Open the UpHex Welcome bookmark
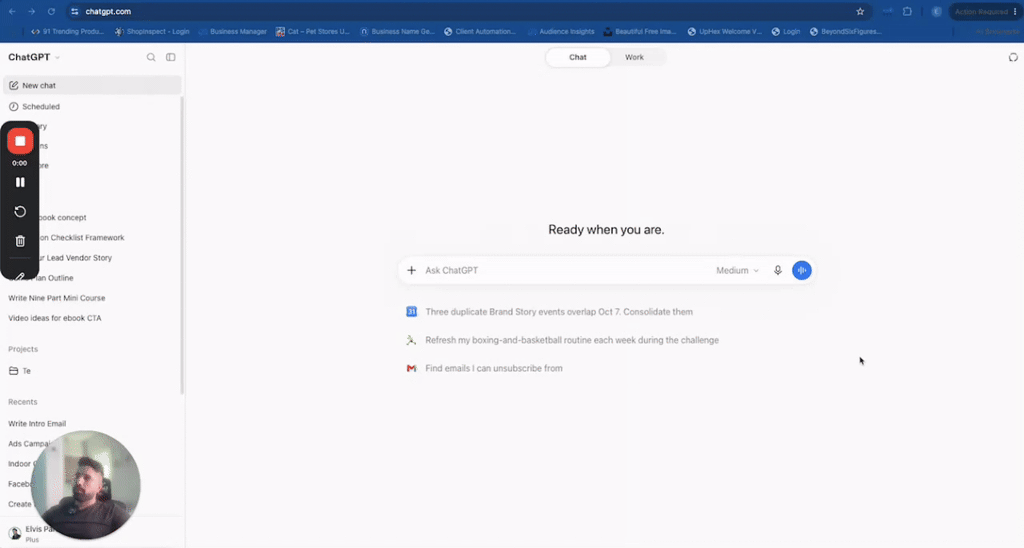 pyautogui.click(x=725, y=31)
